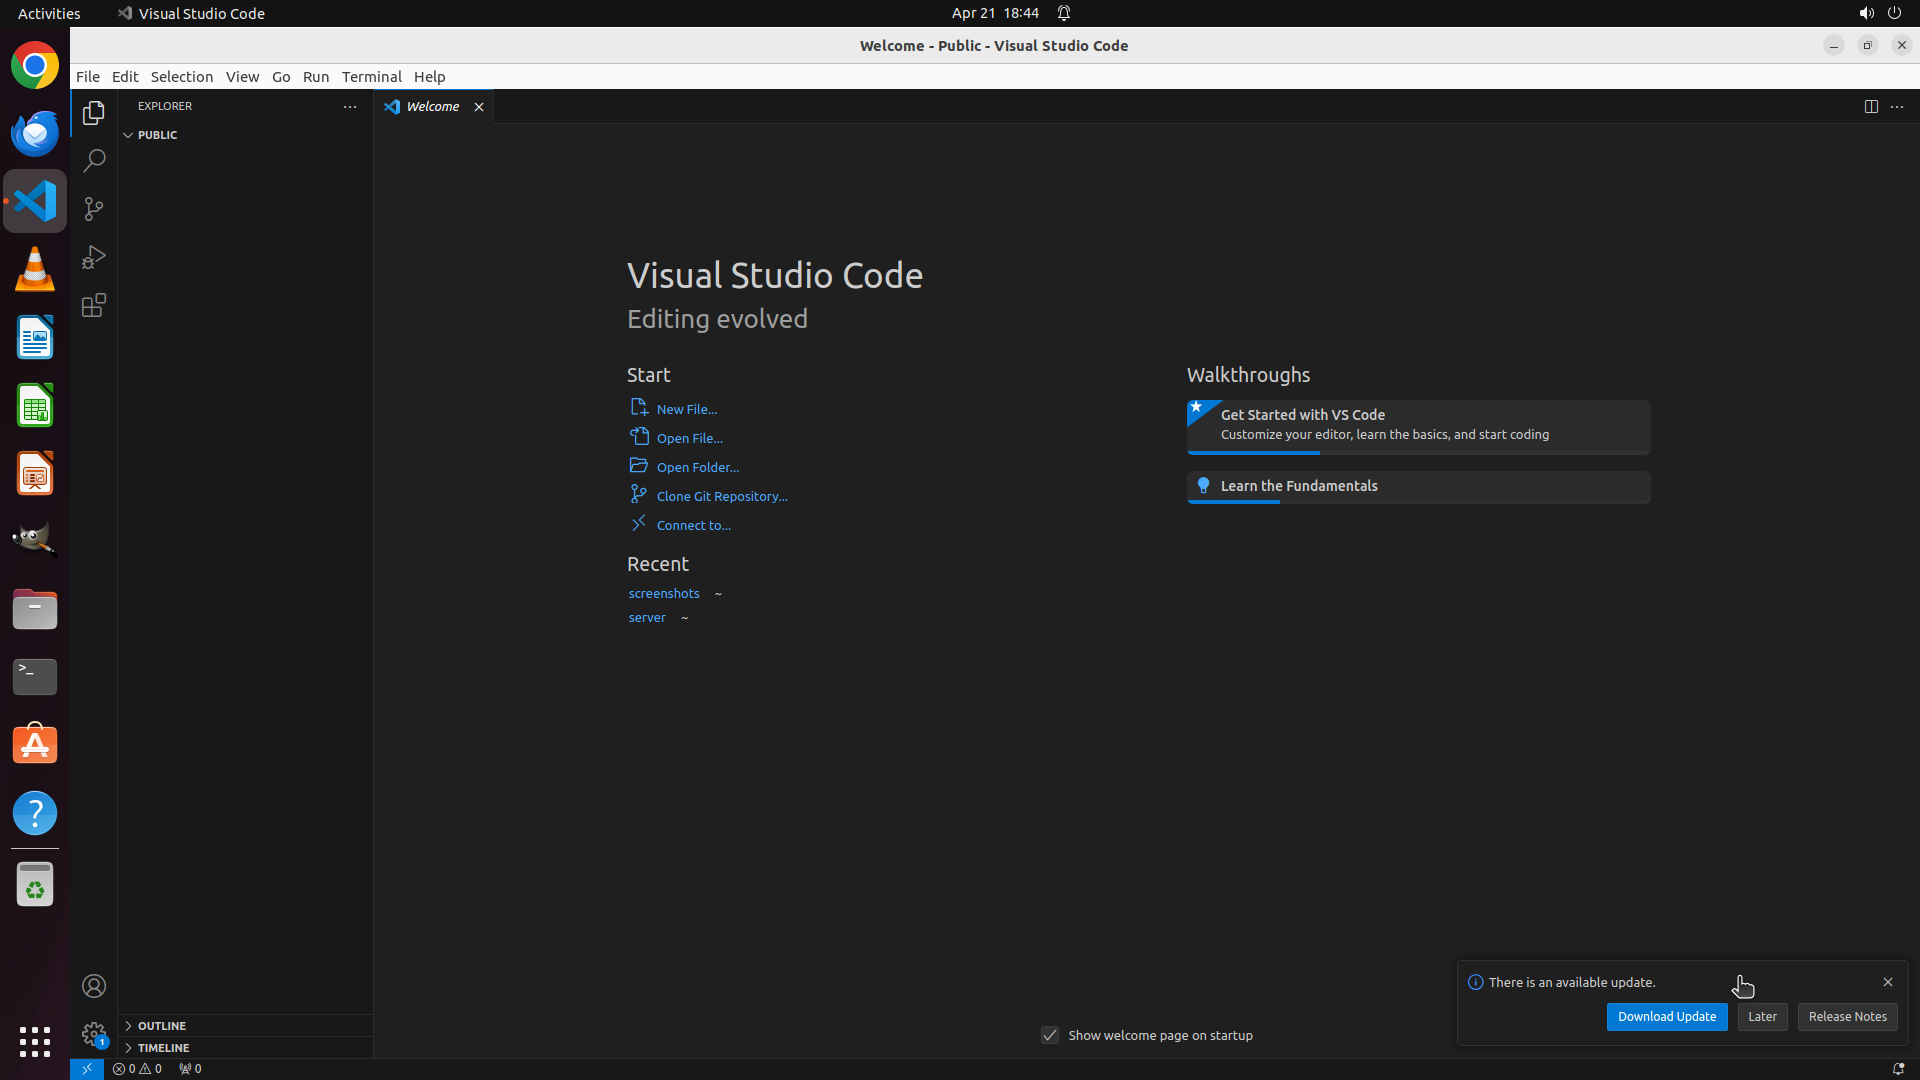Dismiss the update notification
The height and width of the screenshot is (1080, 1920).
click(x=1888, y=982)
